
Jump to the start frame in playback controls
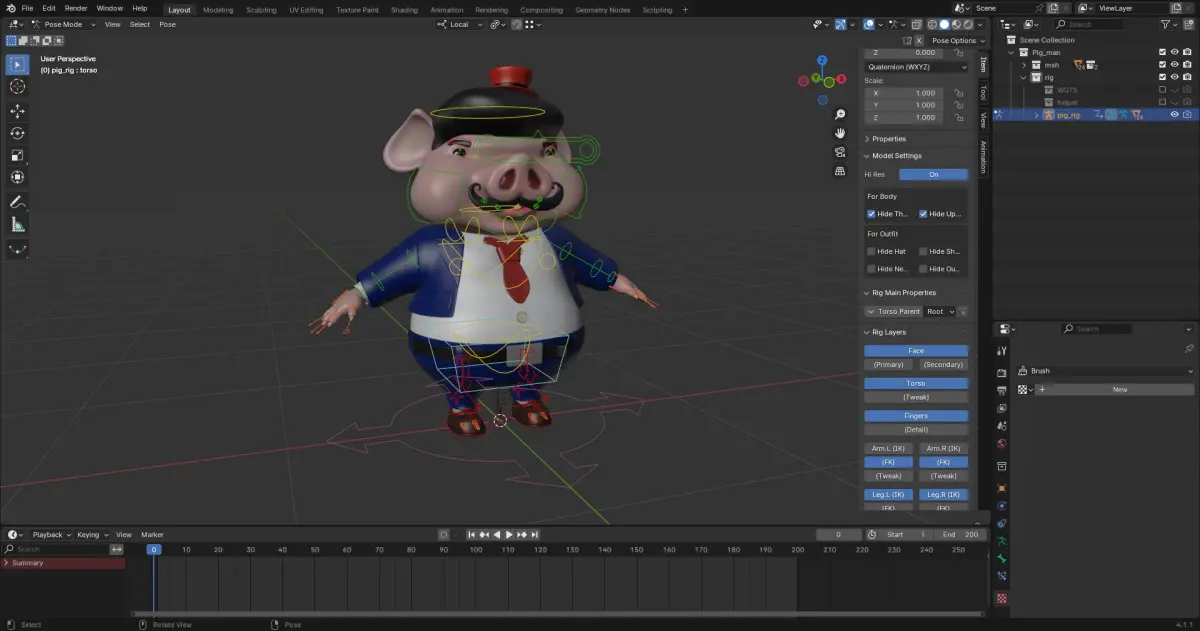tap(473, 534)
